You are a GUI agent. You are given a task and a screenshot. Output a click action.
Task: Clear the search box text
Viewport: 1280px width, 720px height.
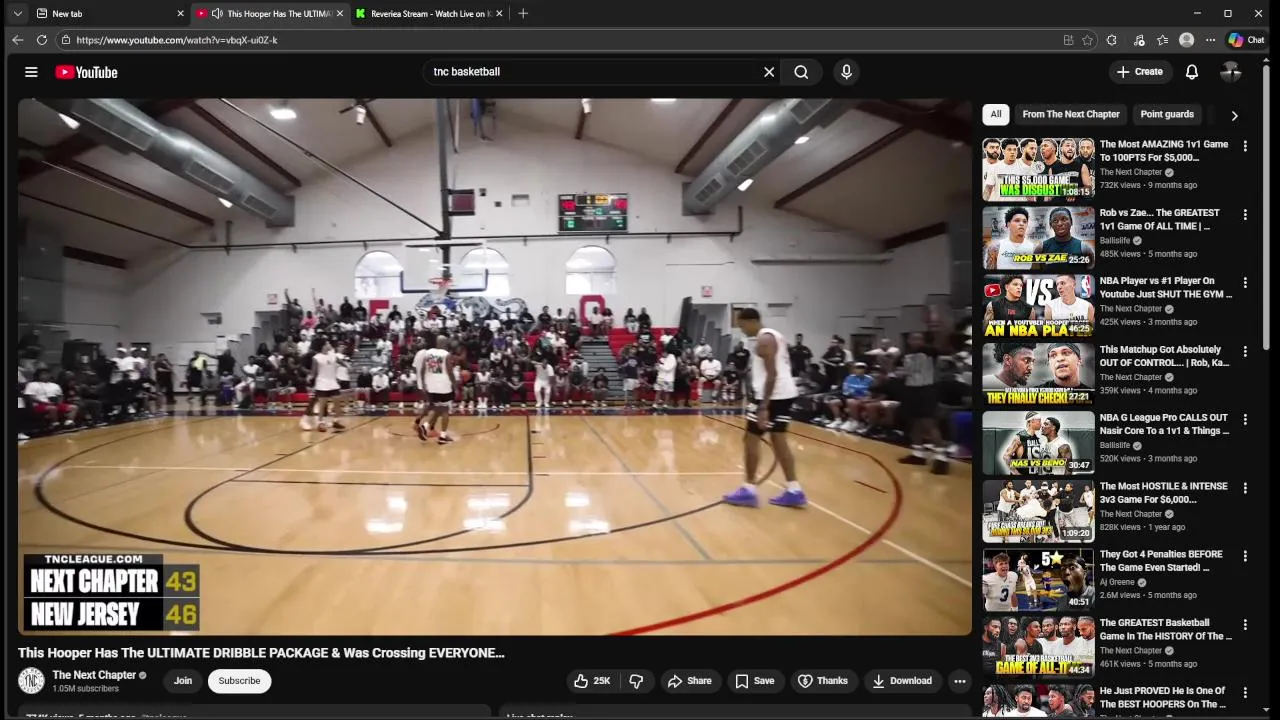[769, 72]
